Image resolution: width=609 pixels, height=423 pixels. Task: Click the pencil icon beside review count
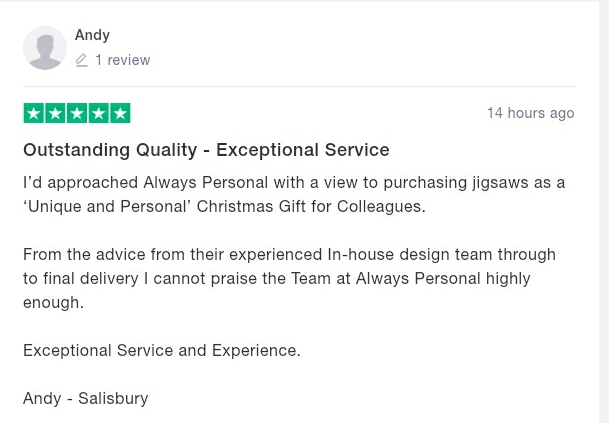click(x=82, y=60)
